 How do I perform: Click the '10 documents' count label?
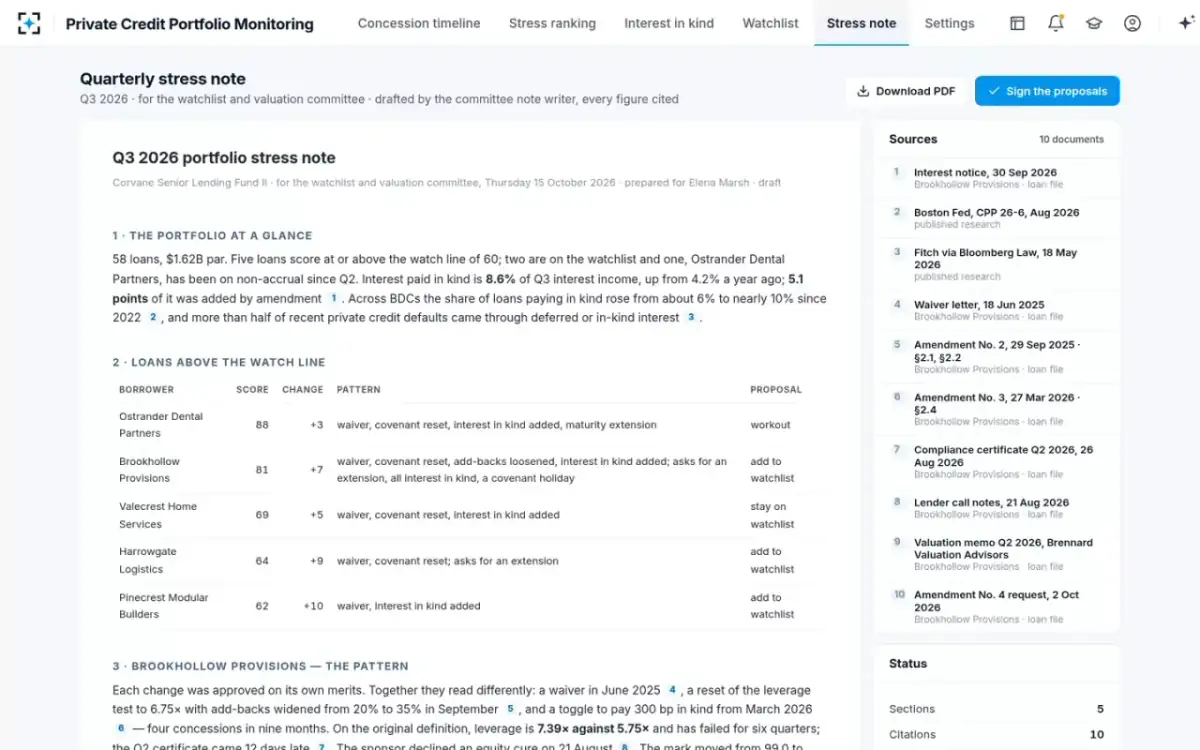coord(1071,139)
